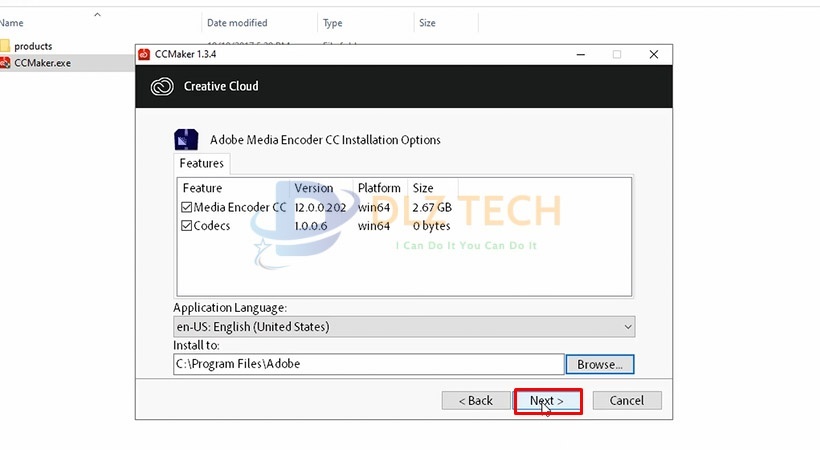Click the Feature column header
Viewport: 820px width, 450px height.
coord(202,188)
